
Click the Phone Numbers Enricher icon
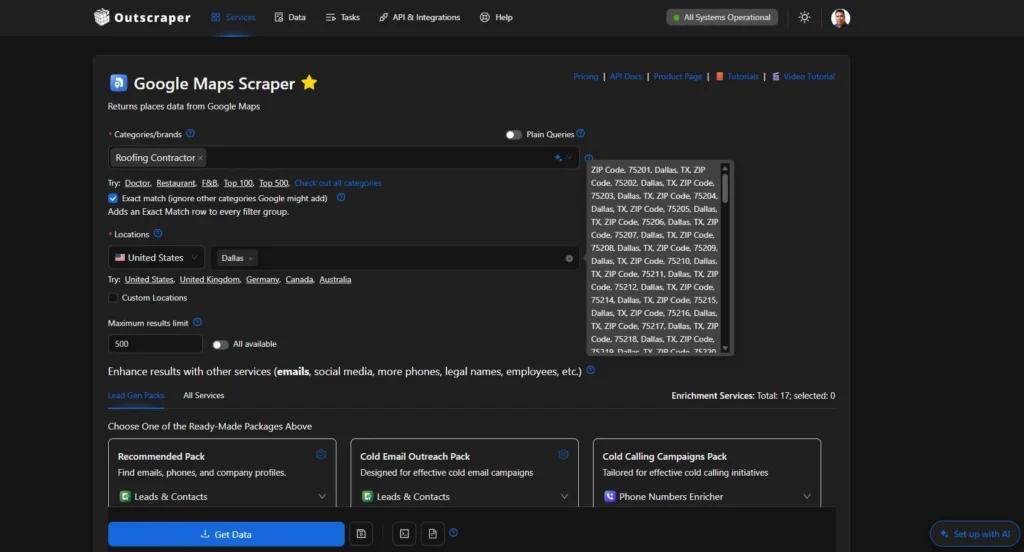click(x=609, y=496)
